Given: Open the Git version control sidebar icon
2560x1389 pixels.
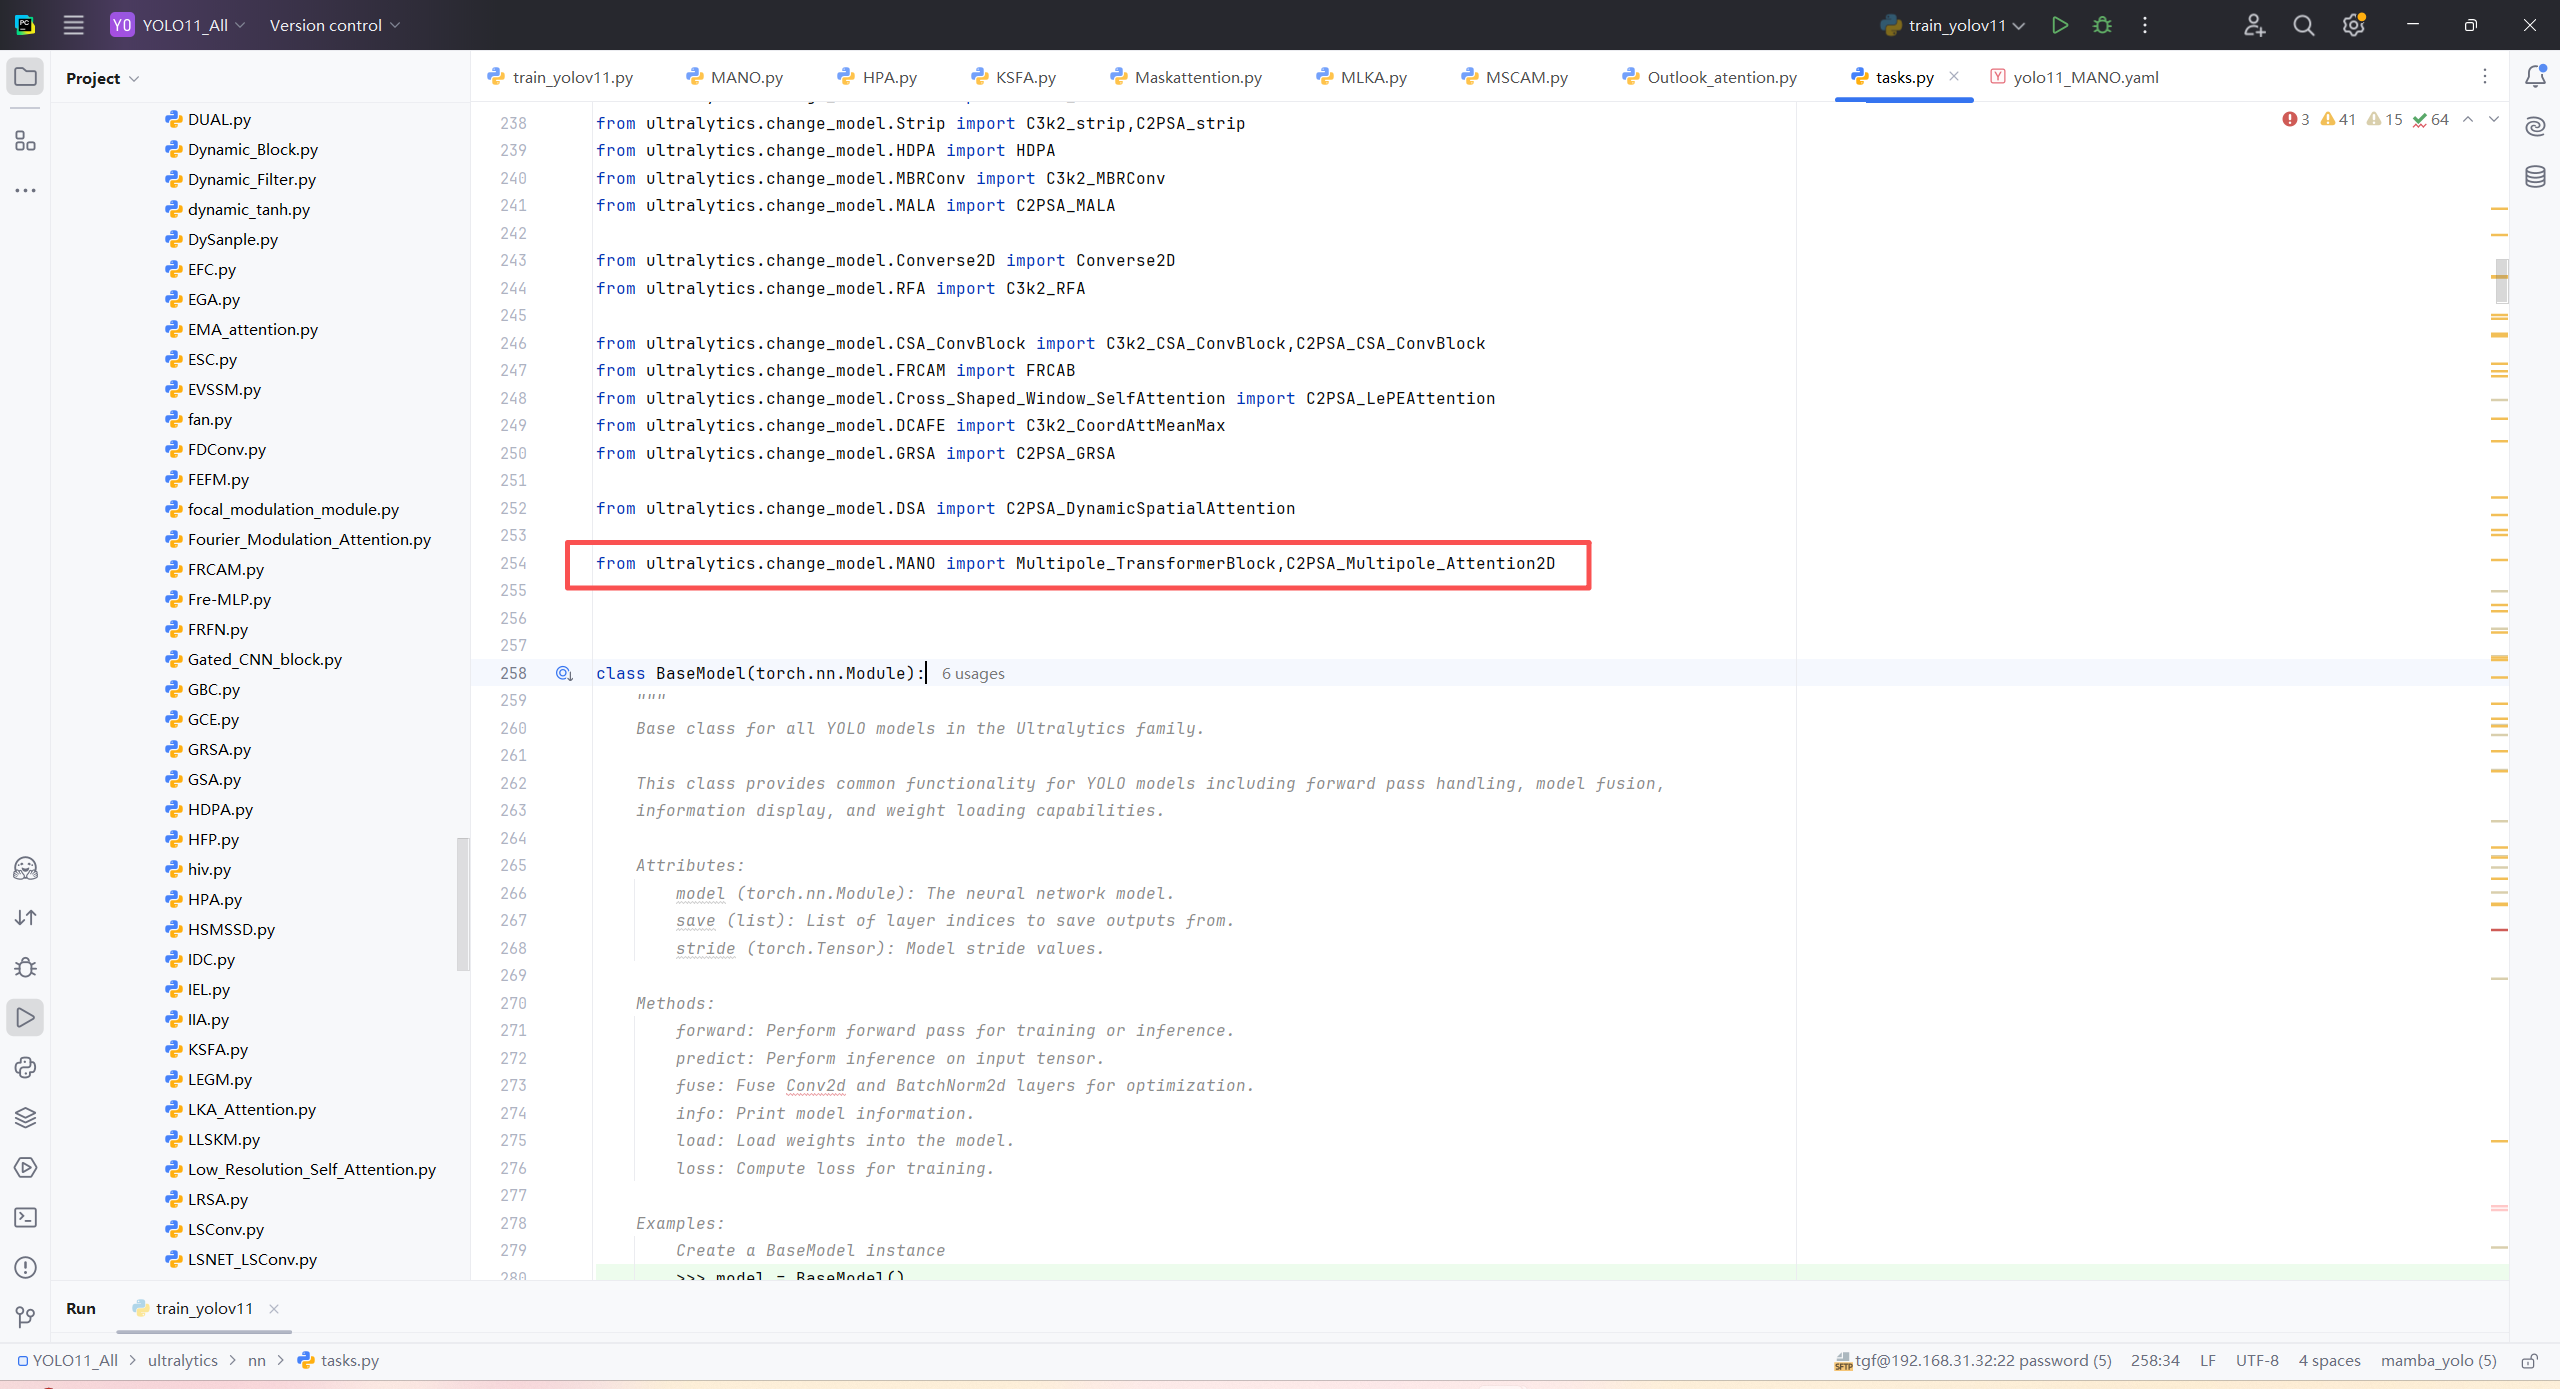Looking at the screenshot, I should pos(26,1317).
